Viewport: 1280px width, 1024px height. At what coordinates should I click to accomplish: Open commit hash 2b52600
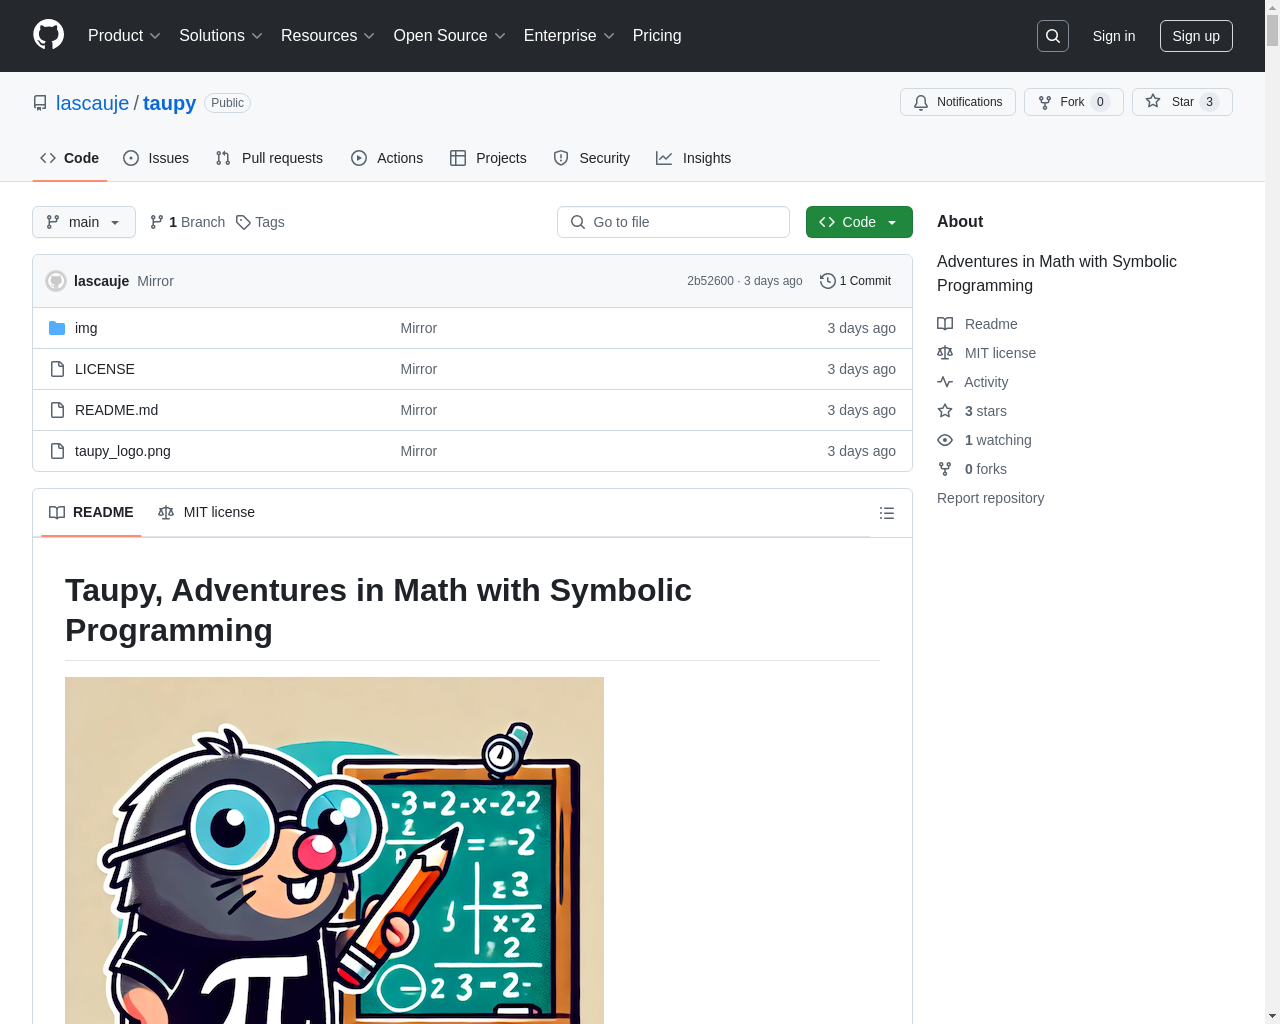coord(710,281)
